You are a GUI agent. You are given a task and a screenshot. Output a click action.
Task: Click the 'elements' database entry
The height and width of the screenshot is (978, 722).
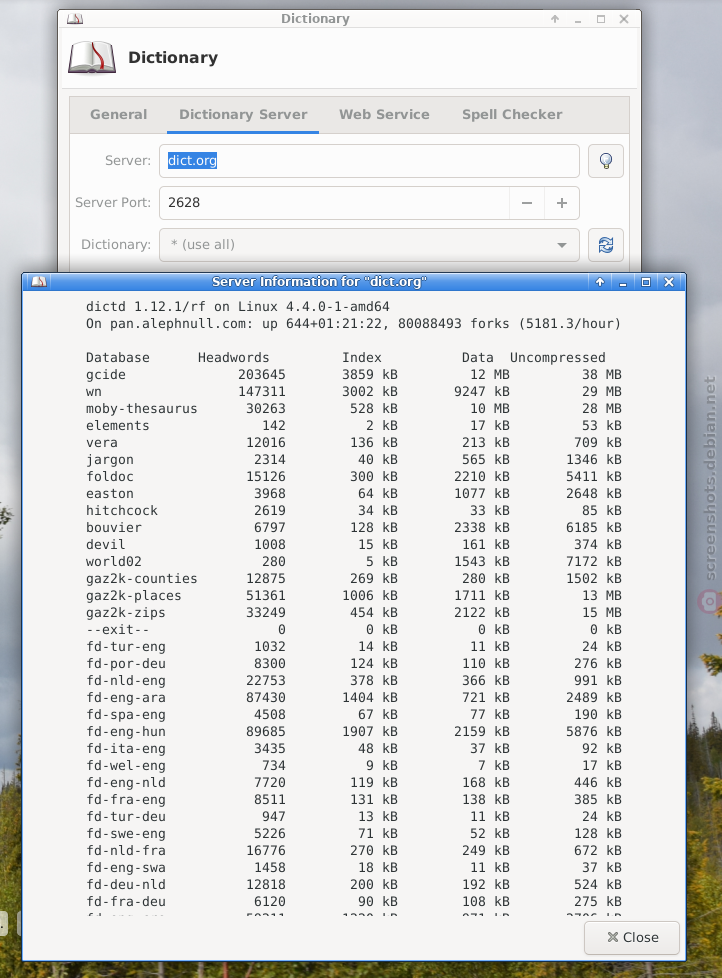pos(118,425)
